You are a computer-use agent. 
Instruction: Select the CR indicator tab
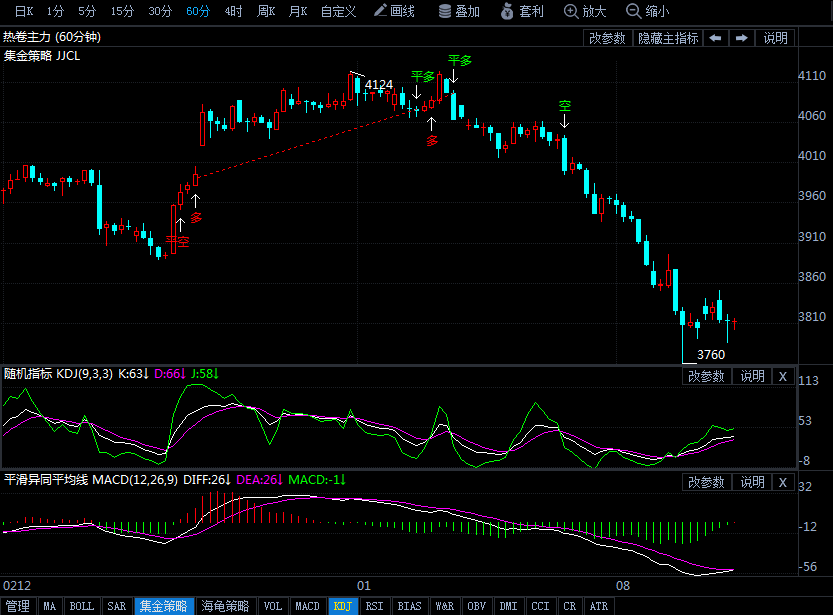(x=570, y=606)
